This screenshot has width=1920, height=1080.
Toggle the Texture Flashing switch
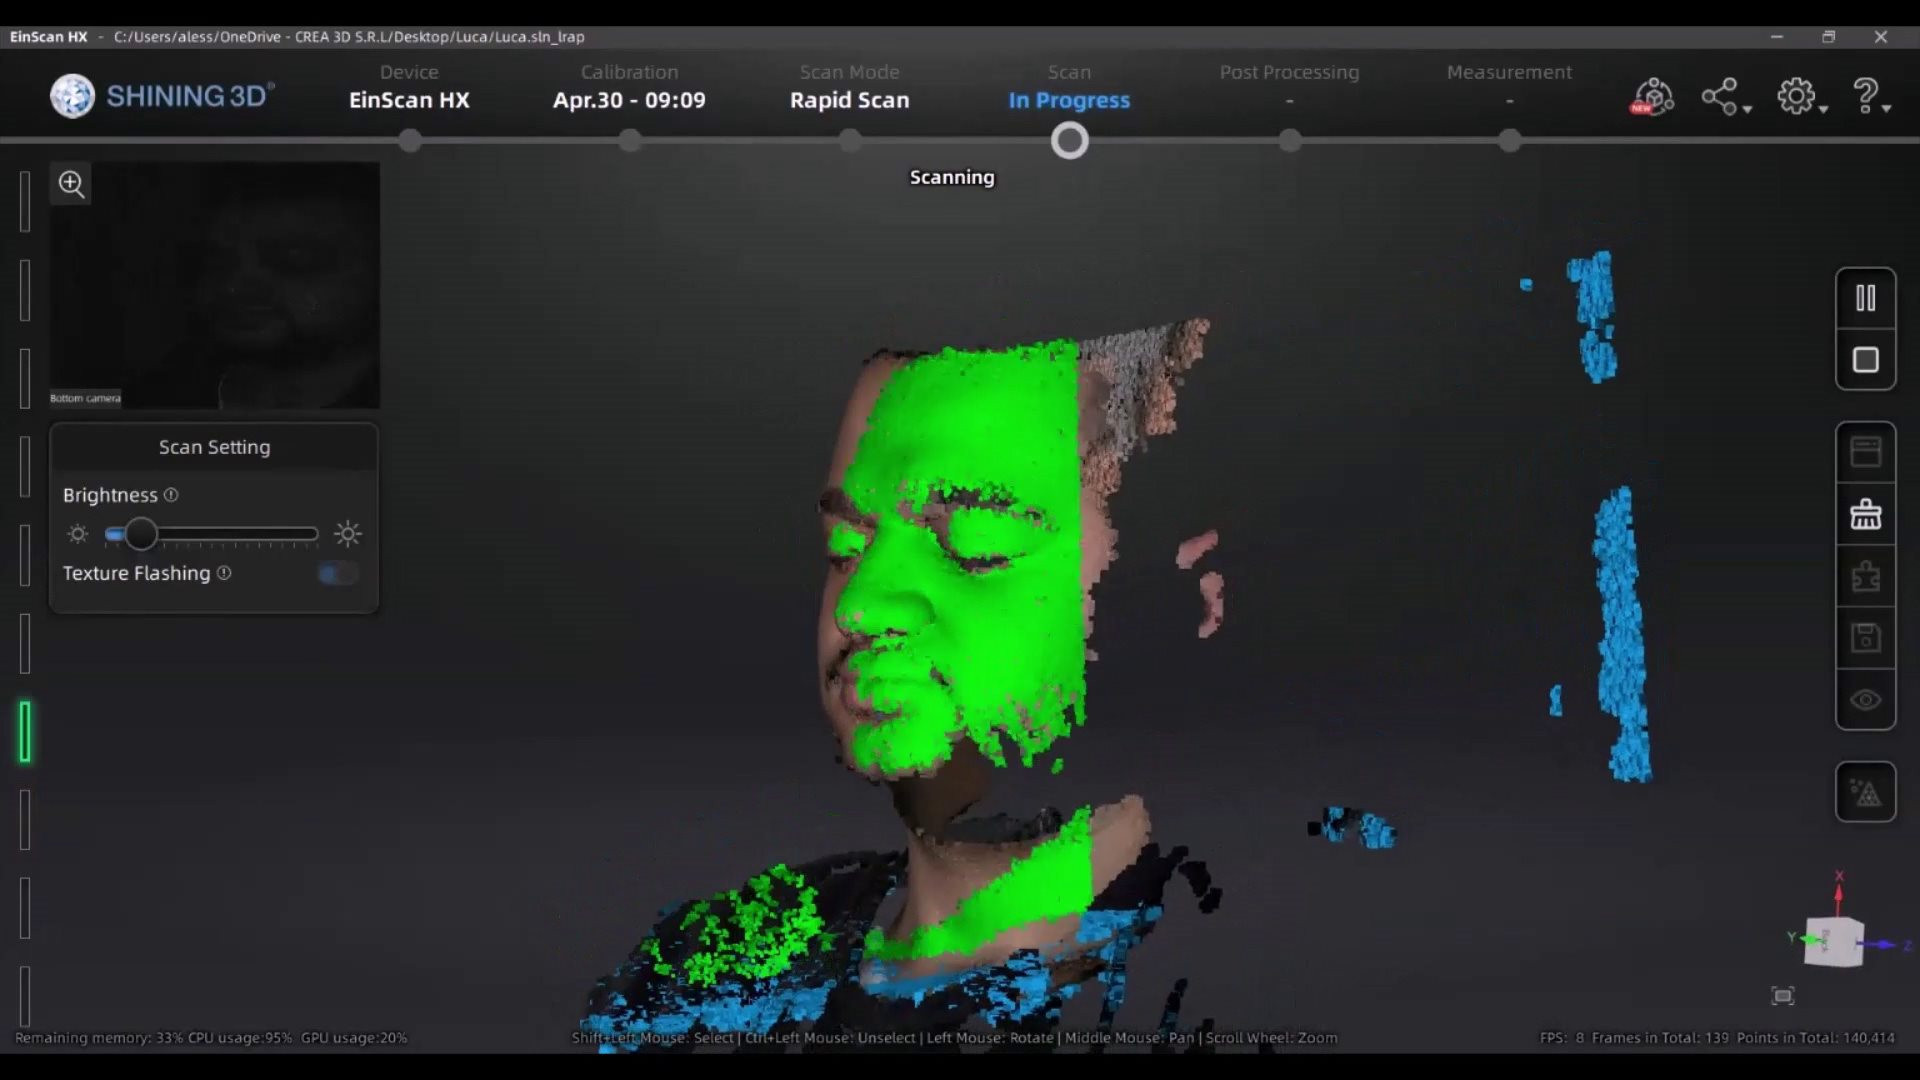(338, 573)
